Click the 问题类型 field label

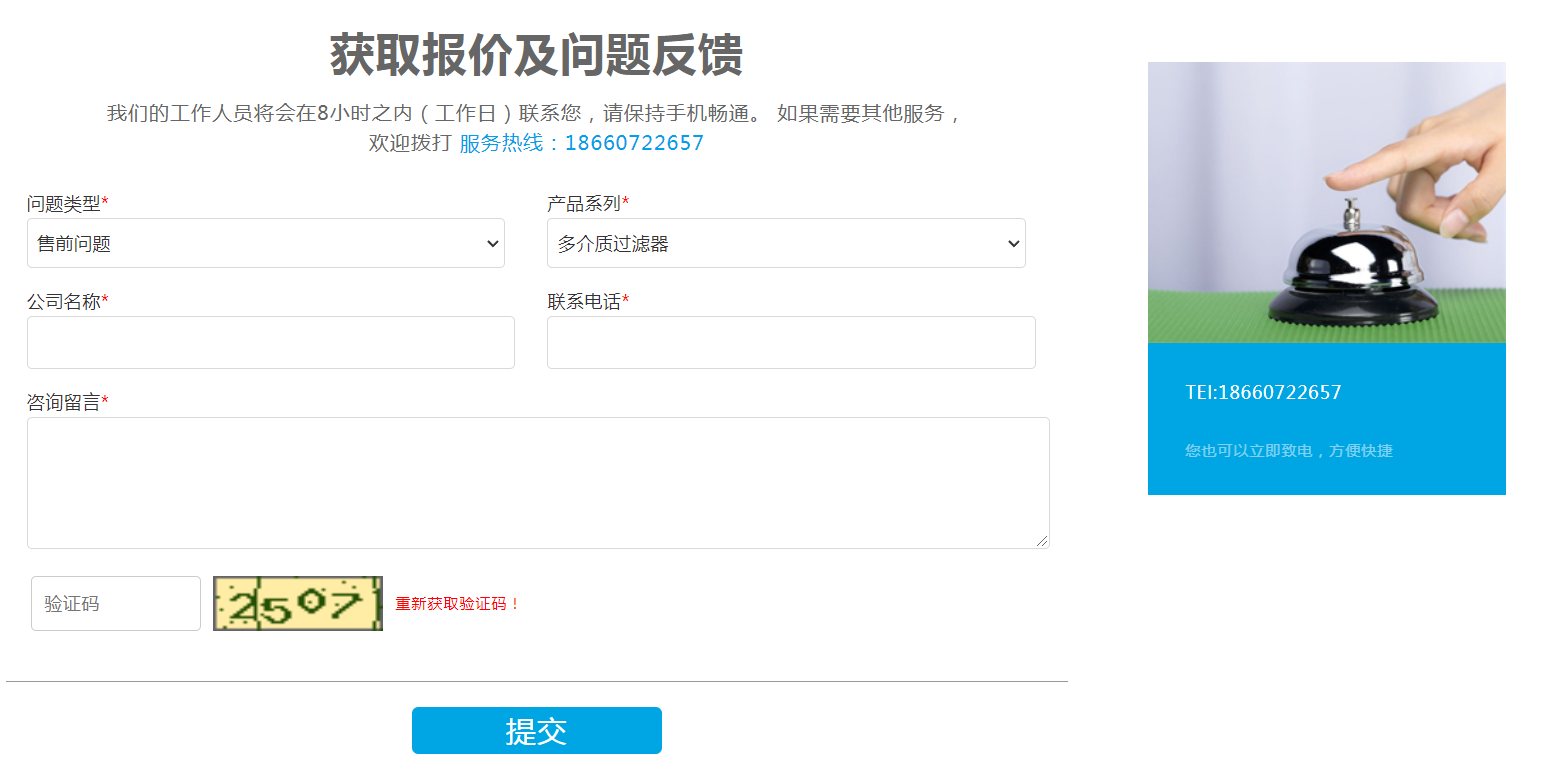click(x=64, y=204)
